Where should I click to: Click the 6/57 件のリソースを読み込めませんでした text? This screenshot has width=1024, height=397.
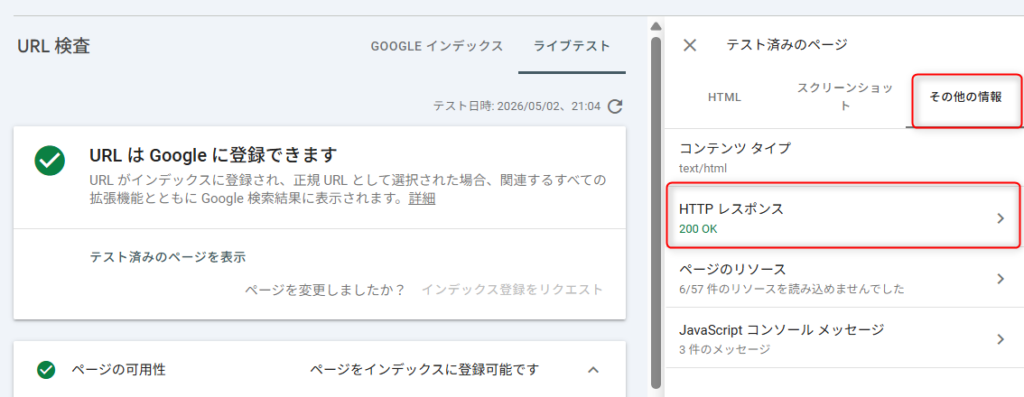pos(792,289)
